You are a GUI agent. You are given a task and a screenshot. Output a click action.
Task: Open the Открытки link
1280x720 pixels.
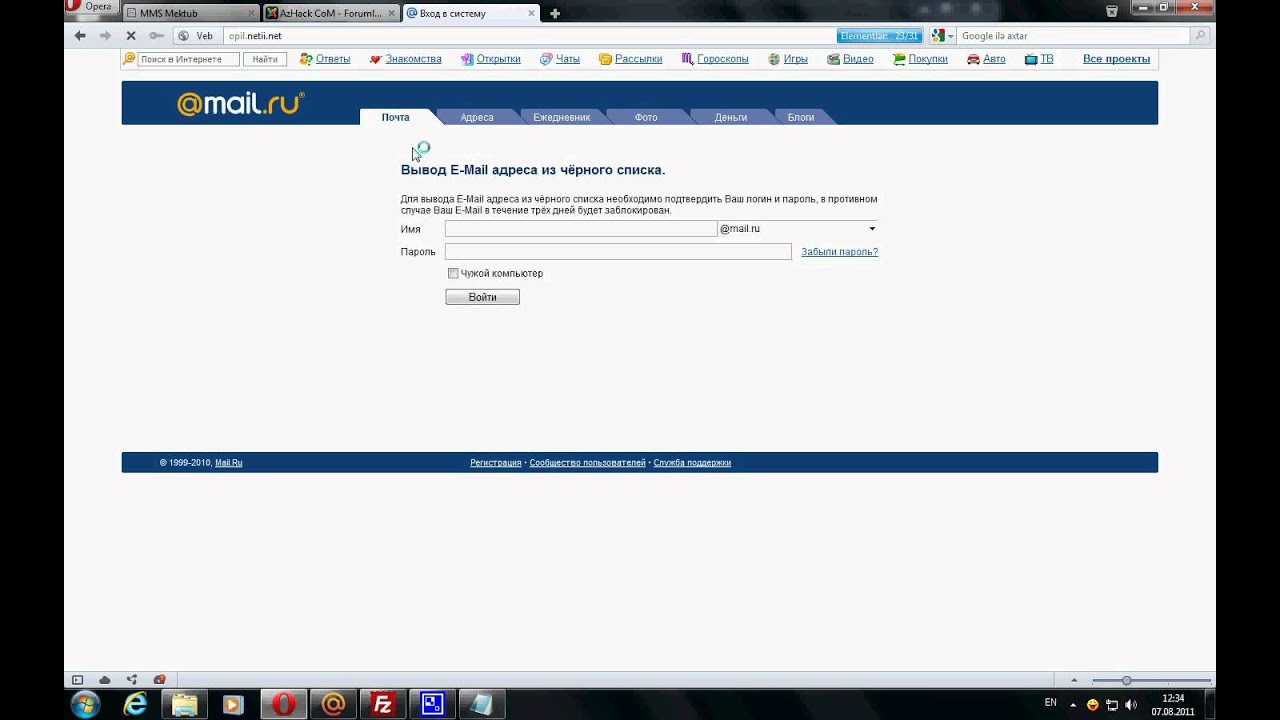[x=498, y=59]
